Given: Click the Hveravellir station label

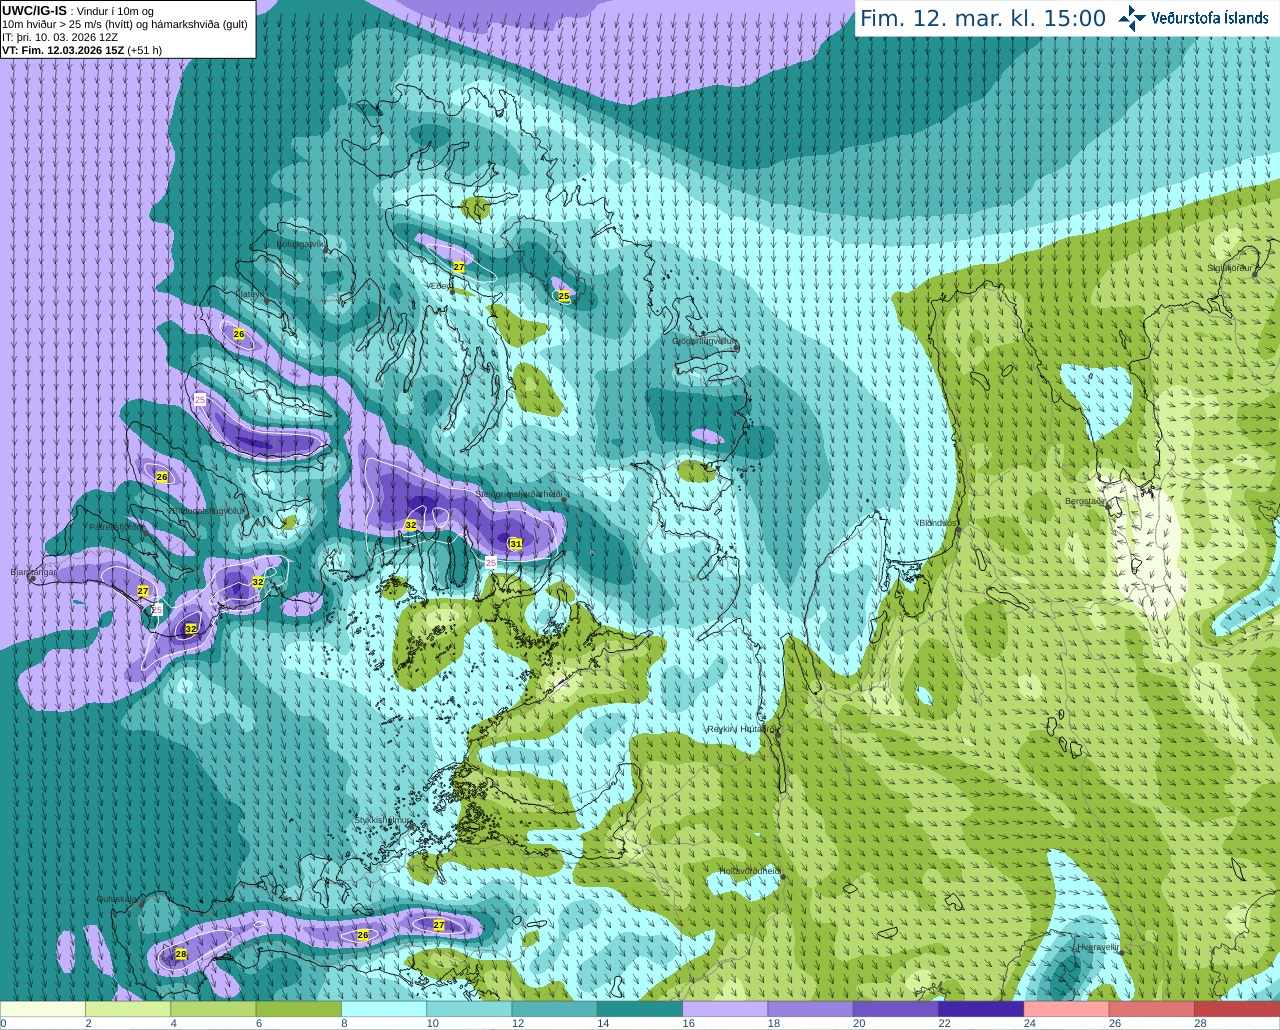Looking at the screenshot, I should (x=1097, y=946).
